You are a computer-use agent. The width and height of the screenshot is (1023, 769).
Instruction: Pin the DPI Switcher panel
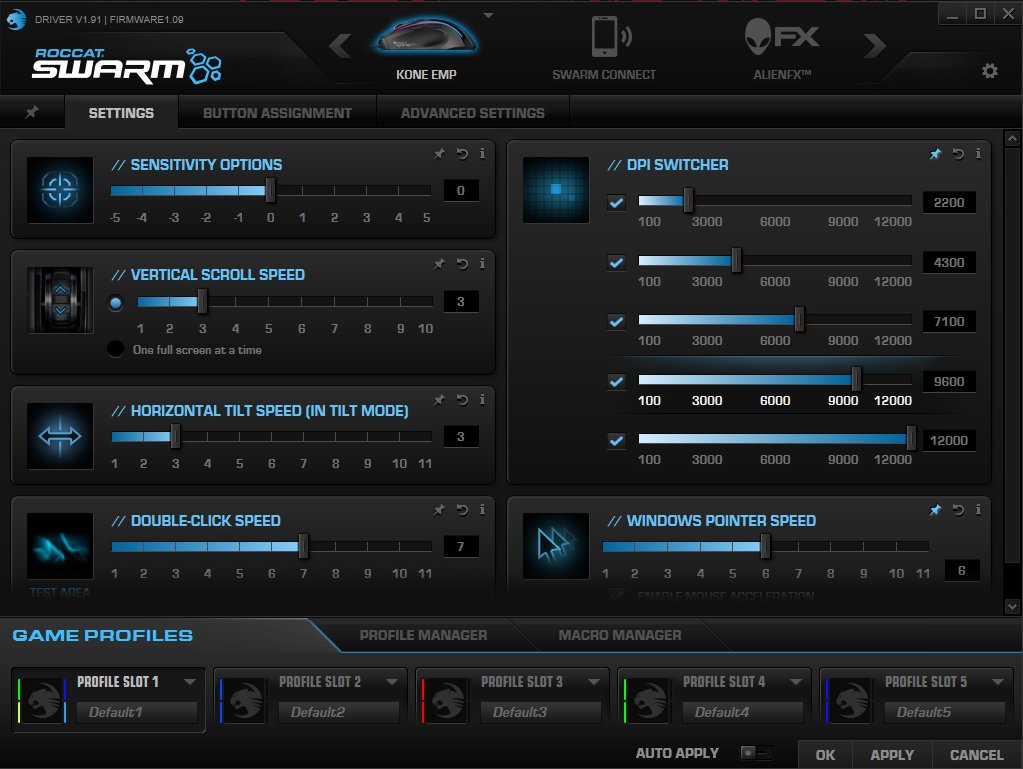936,154
